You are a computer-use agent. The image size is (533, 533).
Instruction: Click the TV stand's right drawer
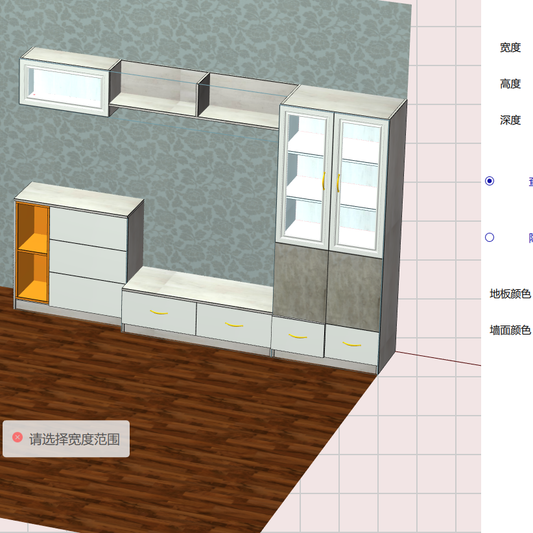[x=234, y=325]
